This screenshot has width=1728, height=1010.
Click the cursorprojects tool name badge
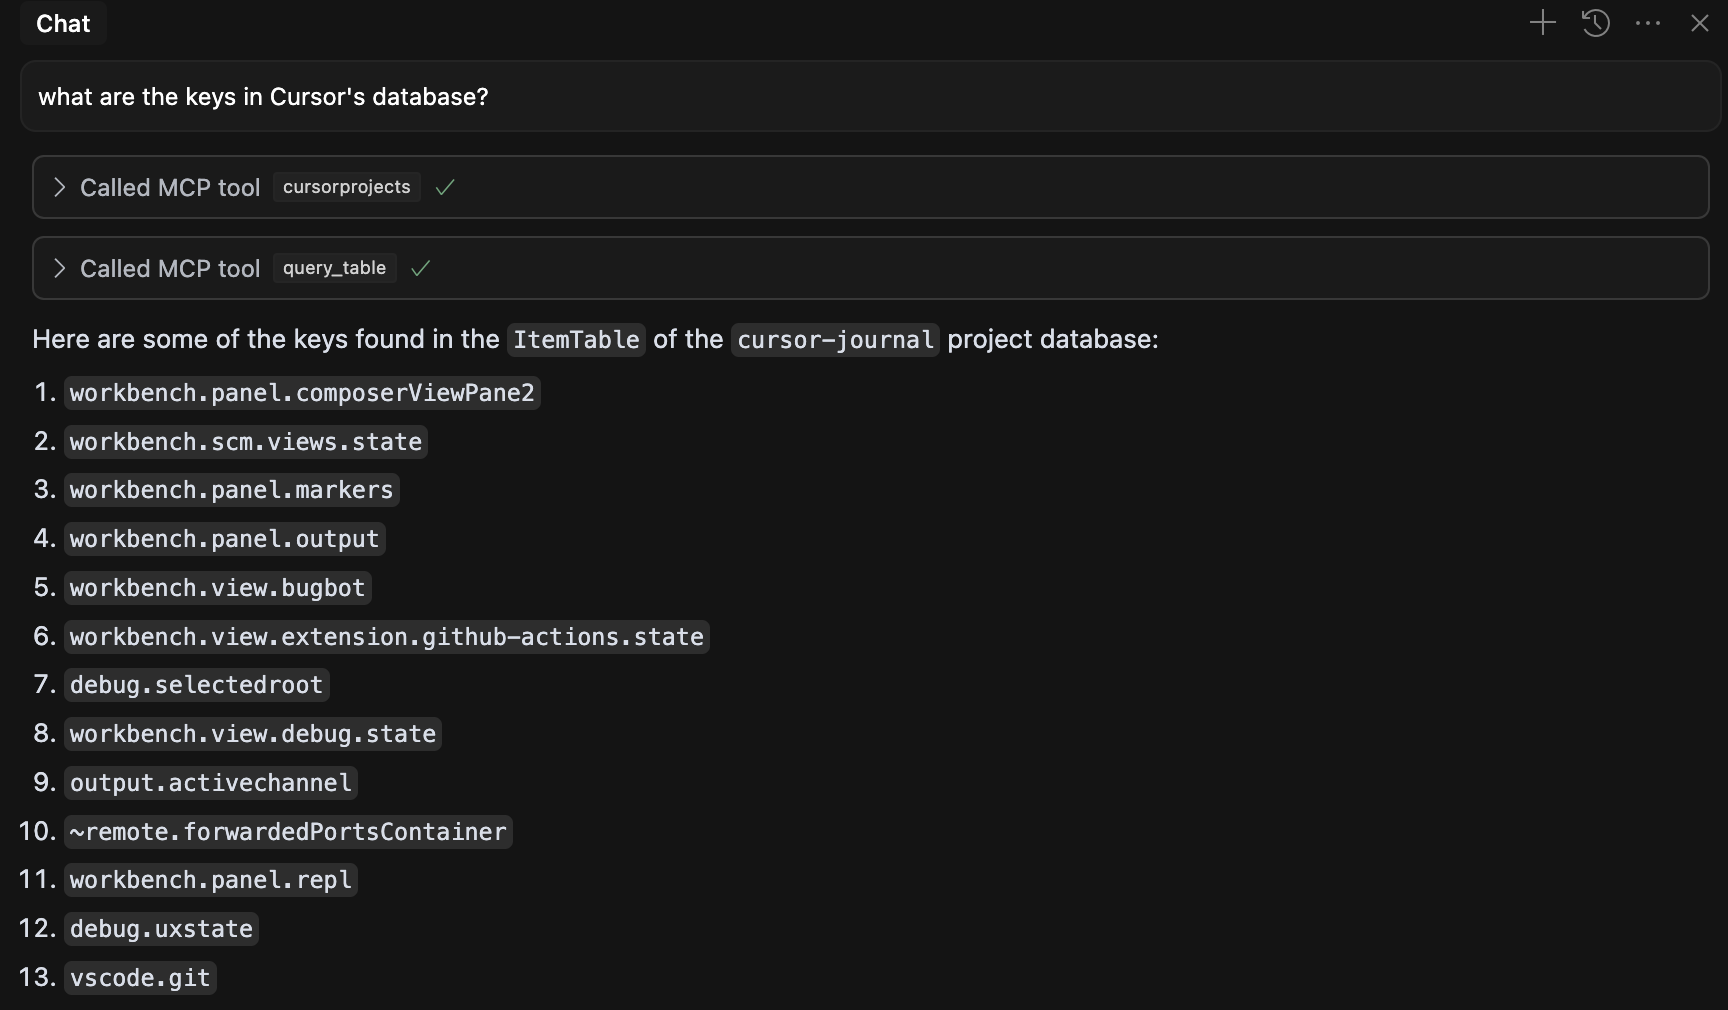pyautogui.click(x=346, y=187)
